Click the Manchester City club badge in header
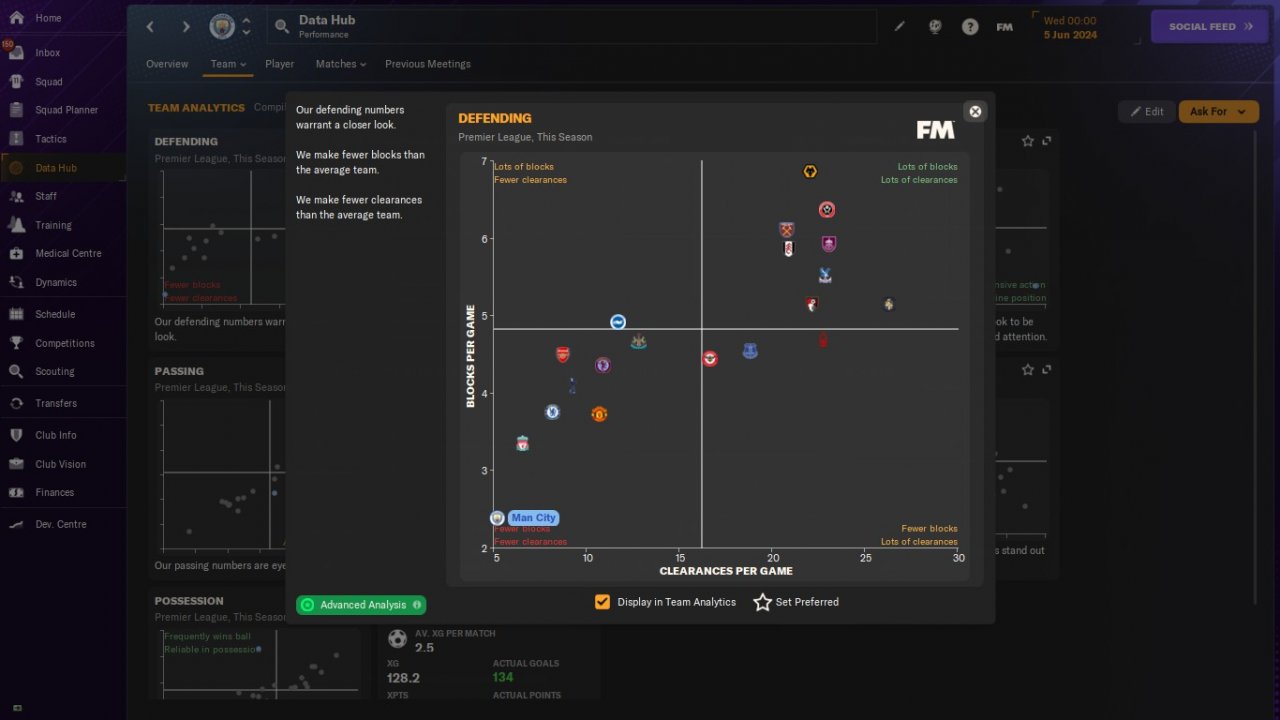 (222, 27)
